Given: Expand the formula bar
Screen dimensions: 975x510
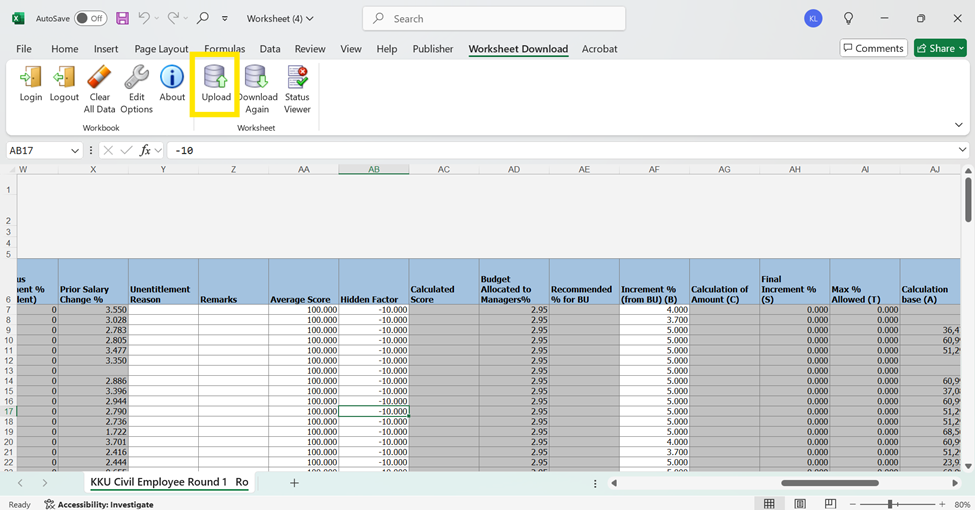Looking at the screenshot, I should tap(963, 150).
